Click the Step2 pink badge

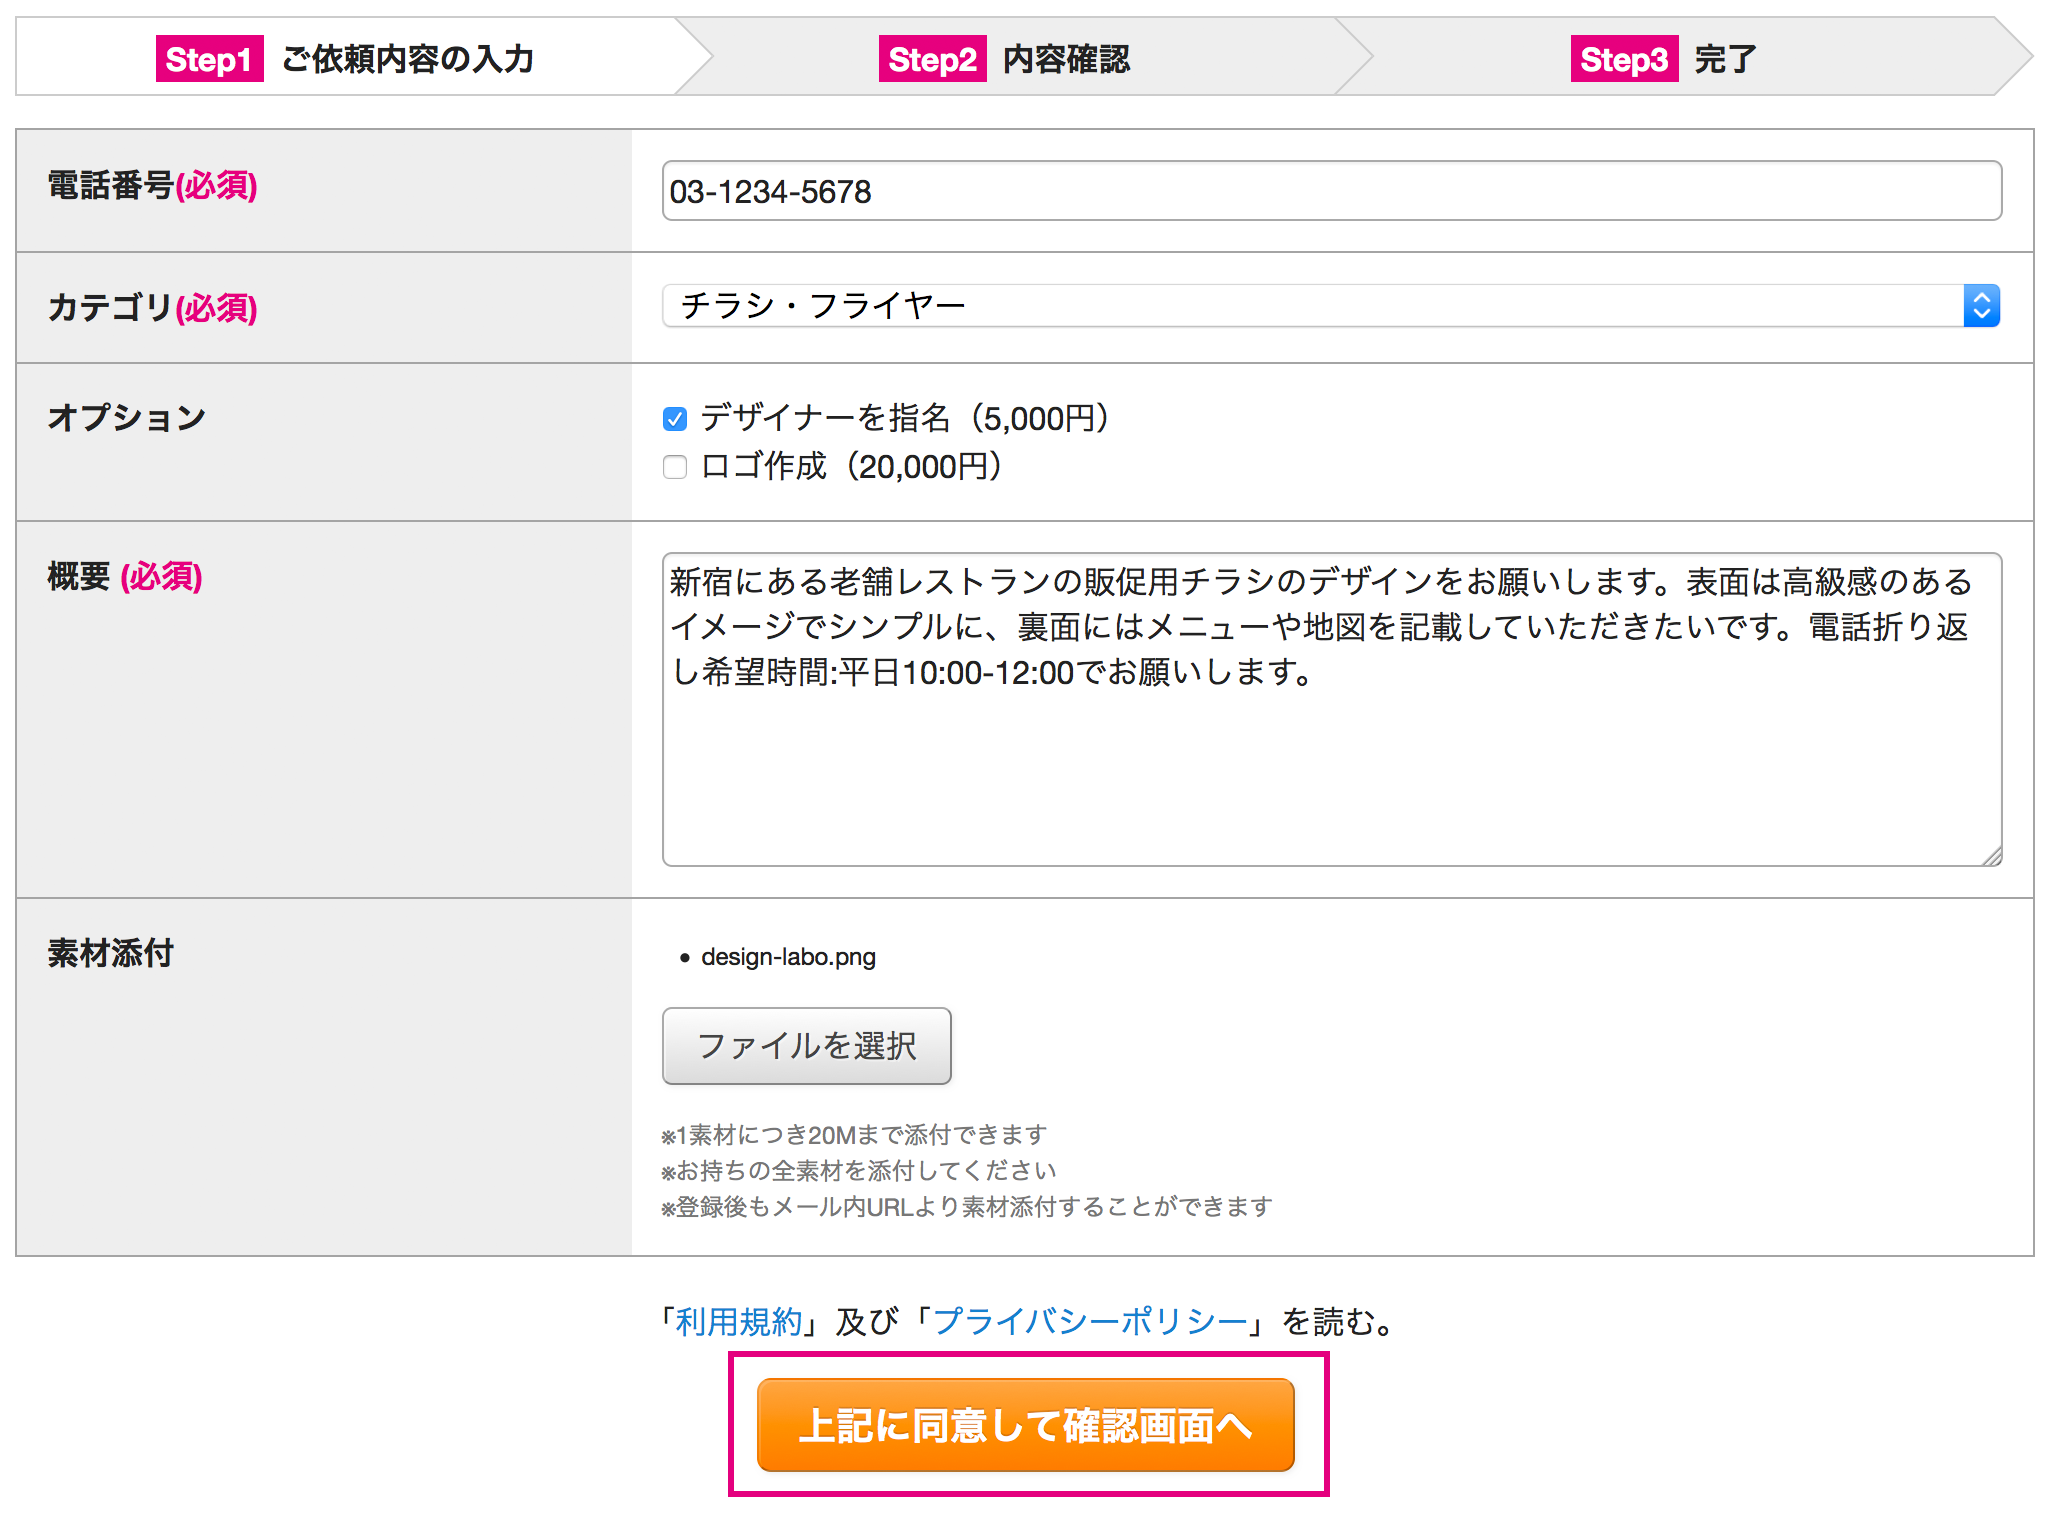tap(931, 59)
